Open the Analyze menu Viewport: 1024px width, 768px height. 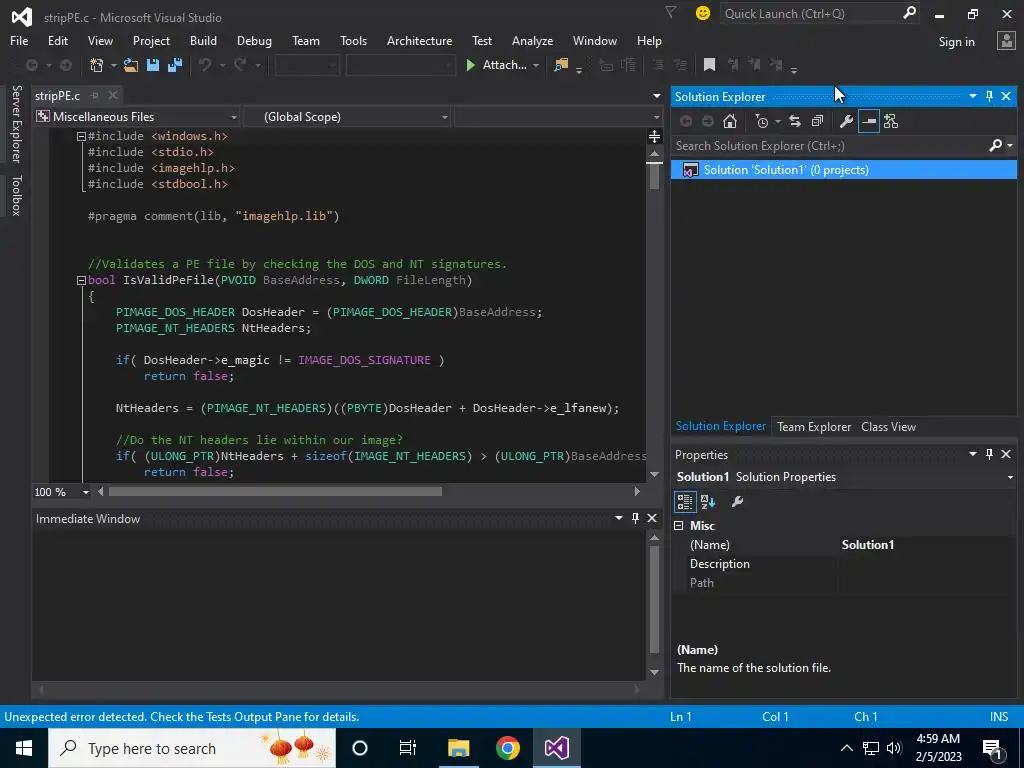point(532,40)
